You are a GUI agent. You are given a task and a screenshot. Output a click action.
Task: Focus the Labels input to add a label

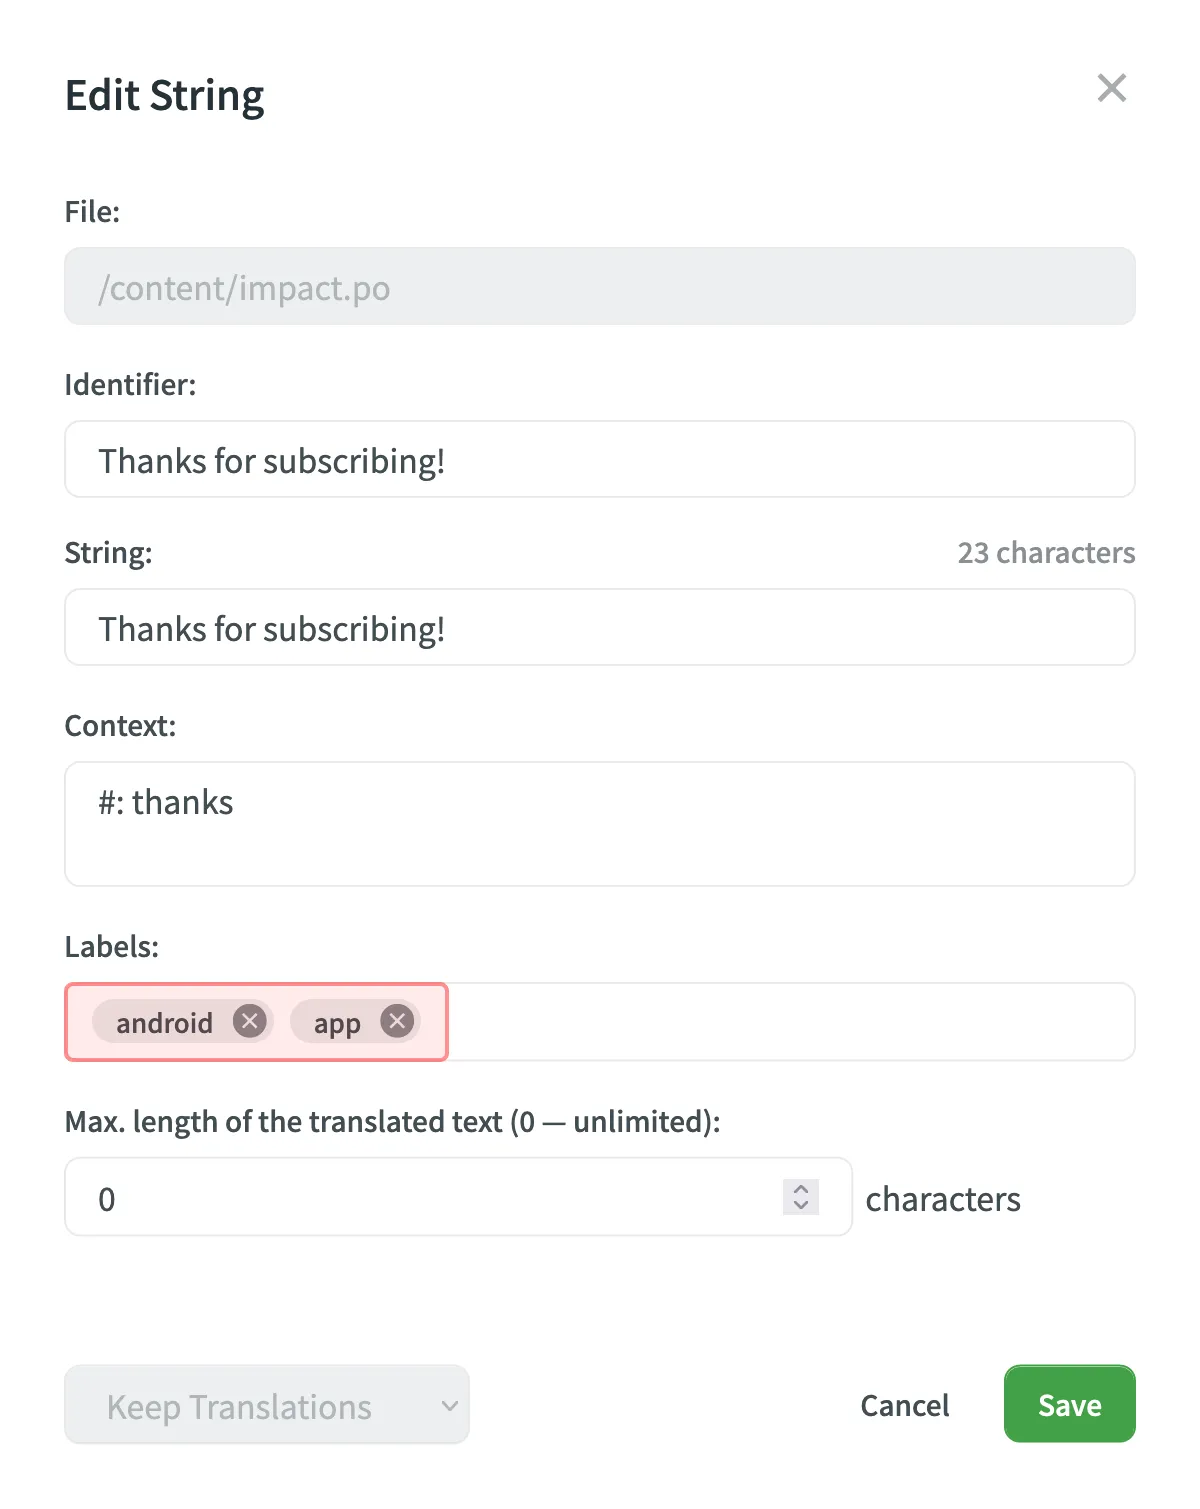(700, 1021)
